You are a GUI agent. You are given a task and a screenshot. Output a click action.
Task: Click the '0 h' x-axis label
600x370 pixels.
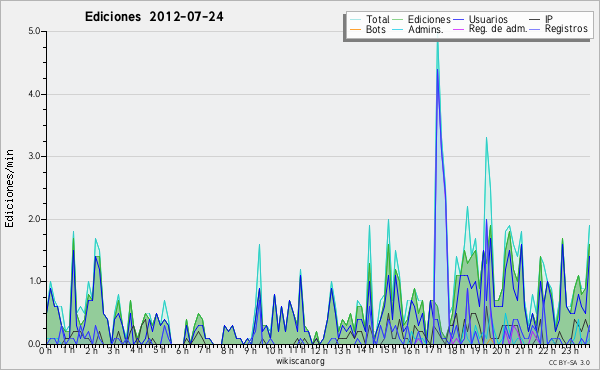(x=45, y=350)
